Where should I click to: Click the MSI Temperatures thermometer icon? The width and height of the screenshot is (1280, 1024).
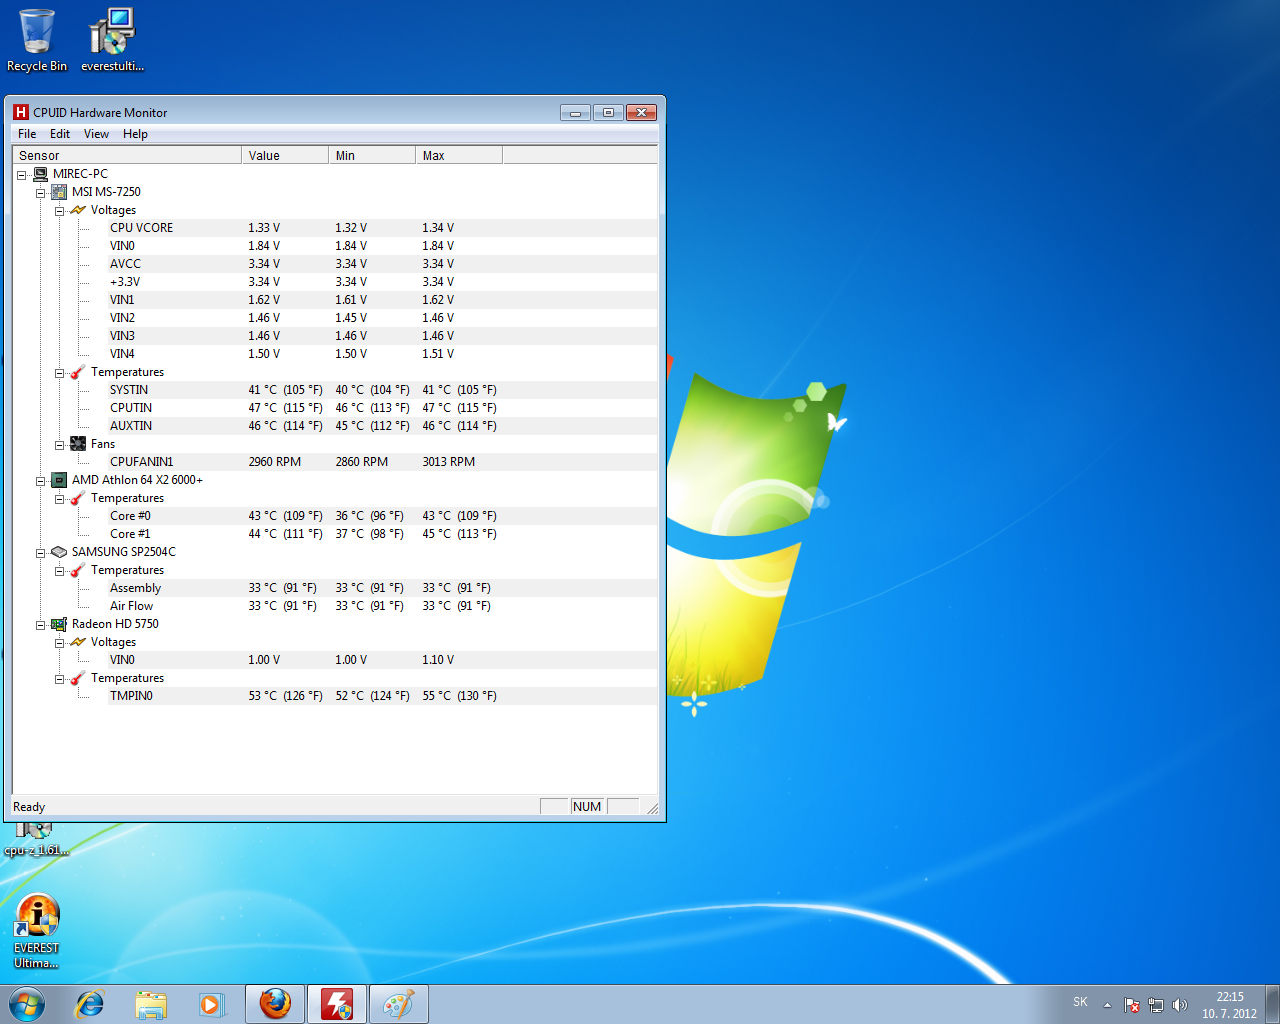click(x=78, y=372)
